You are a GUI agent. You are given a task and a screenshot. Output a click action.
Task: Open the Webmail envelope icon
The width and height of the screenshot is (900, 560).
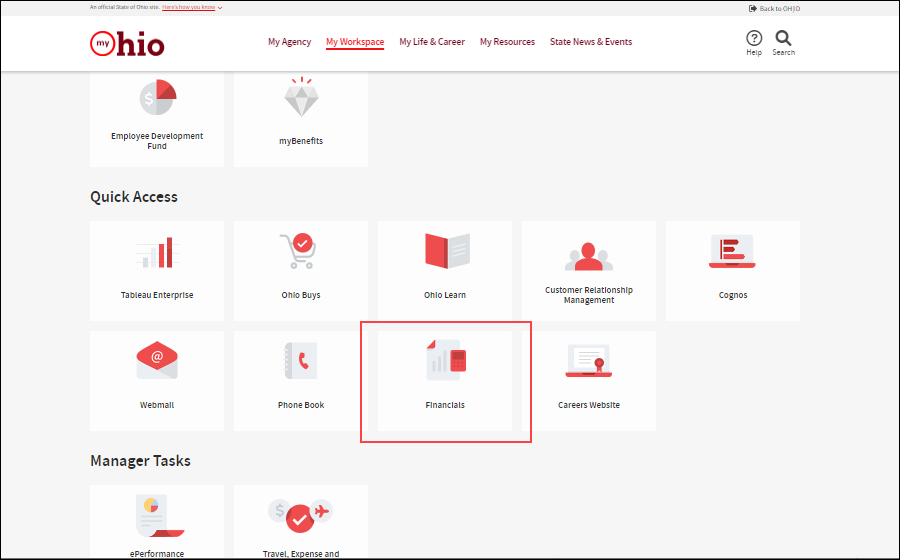click(157, 361)
